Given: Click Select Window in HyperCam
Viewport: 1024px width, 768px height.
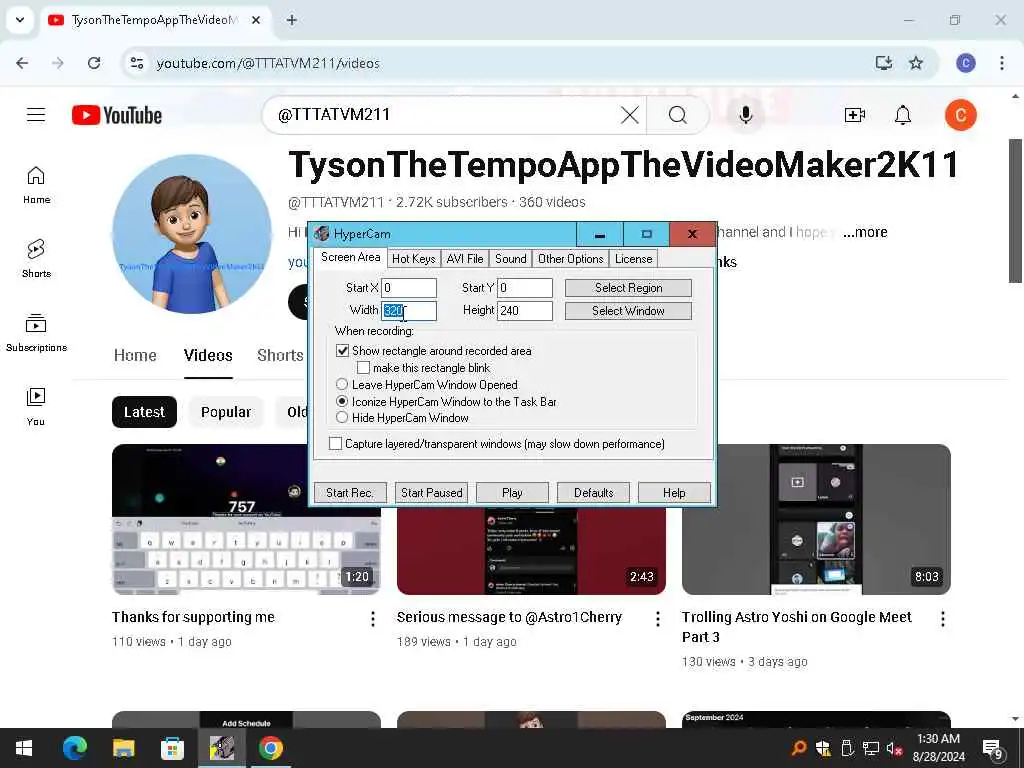Looking at the screenshot, I should tap(628, 311).
